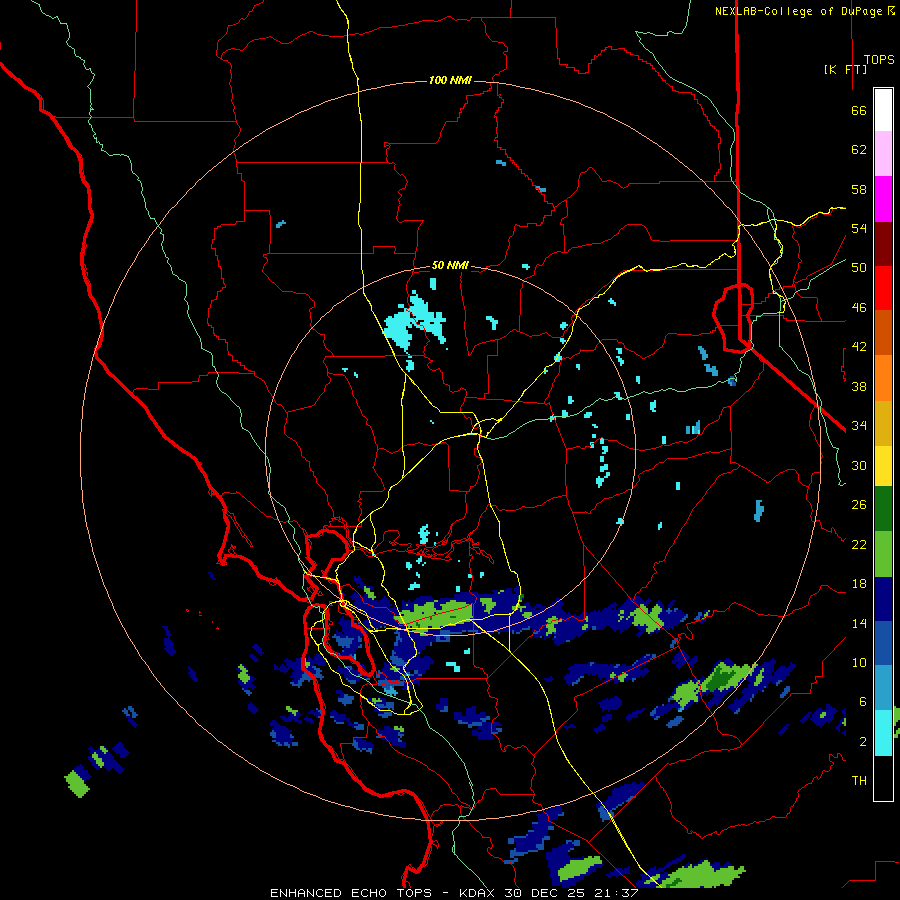Select the navy blue legend swatch
900x900 pixels.
pyautogui.click(x=883, y=599)
